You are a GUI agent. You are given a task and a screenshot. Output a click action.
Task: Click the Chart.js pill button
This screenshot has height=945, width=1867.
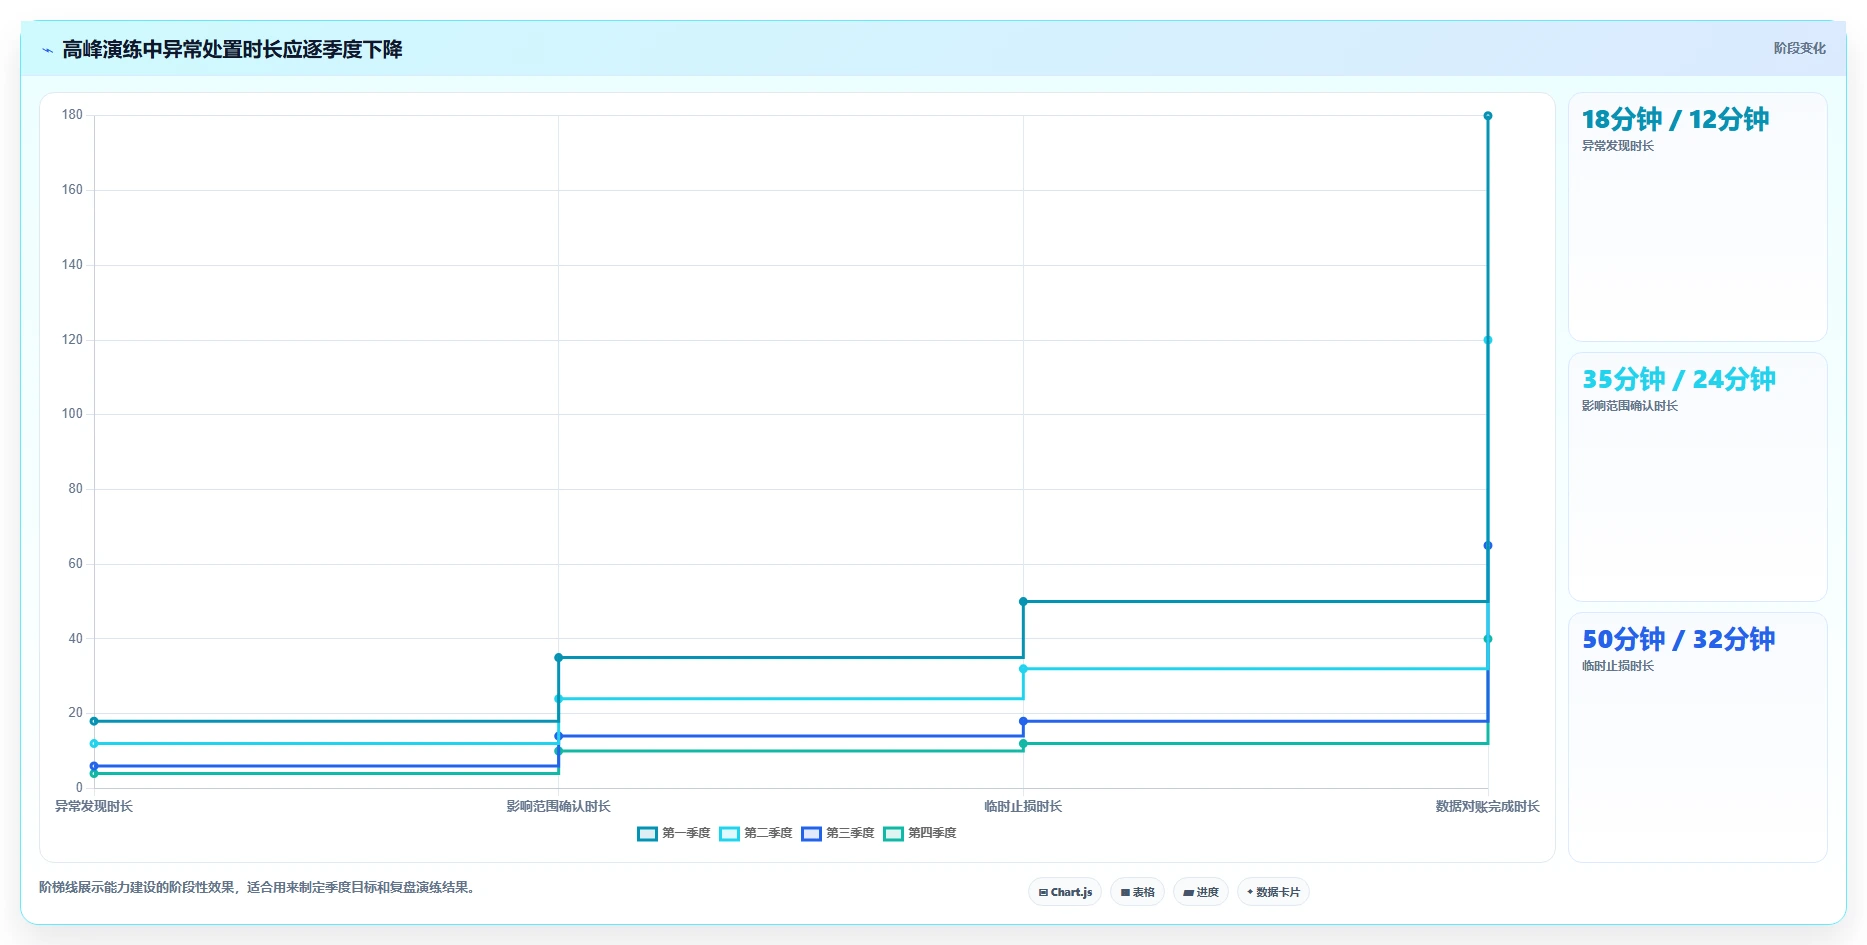click(x=1065, y=892)
